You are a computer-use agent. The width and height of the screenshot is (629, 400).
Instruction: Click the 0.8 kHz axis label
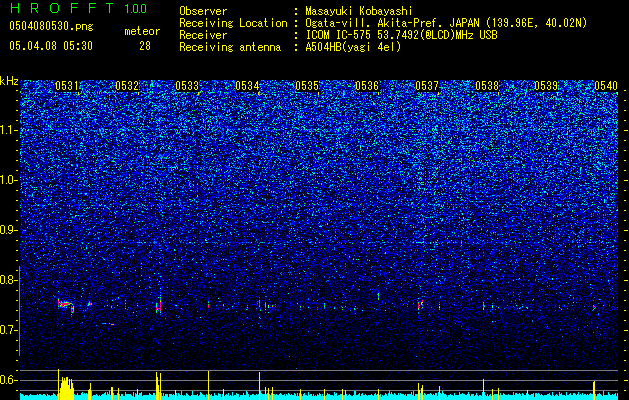click(9, 280)
